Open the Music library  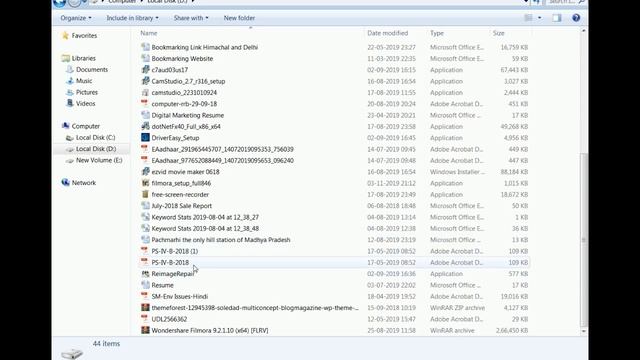[84, 81]
